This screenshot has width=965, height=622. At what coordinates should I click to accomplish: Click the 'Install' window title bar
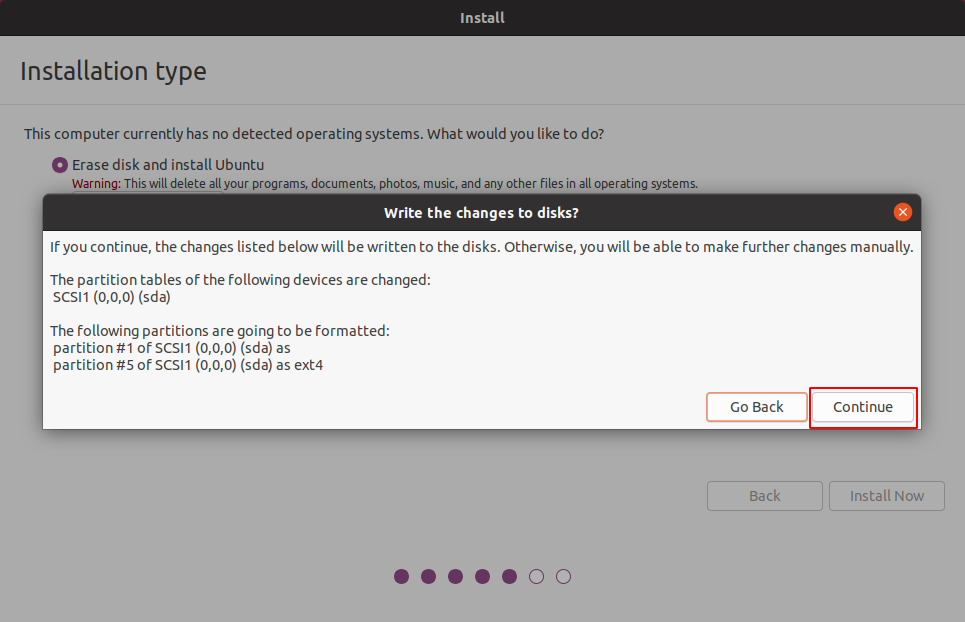pyautogui.click(x=482, y=18)
